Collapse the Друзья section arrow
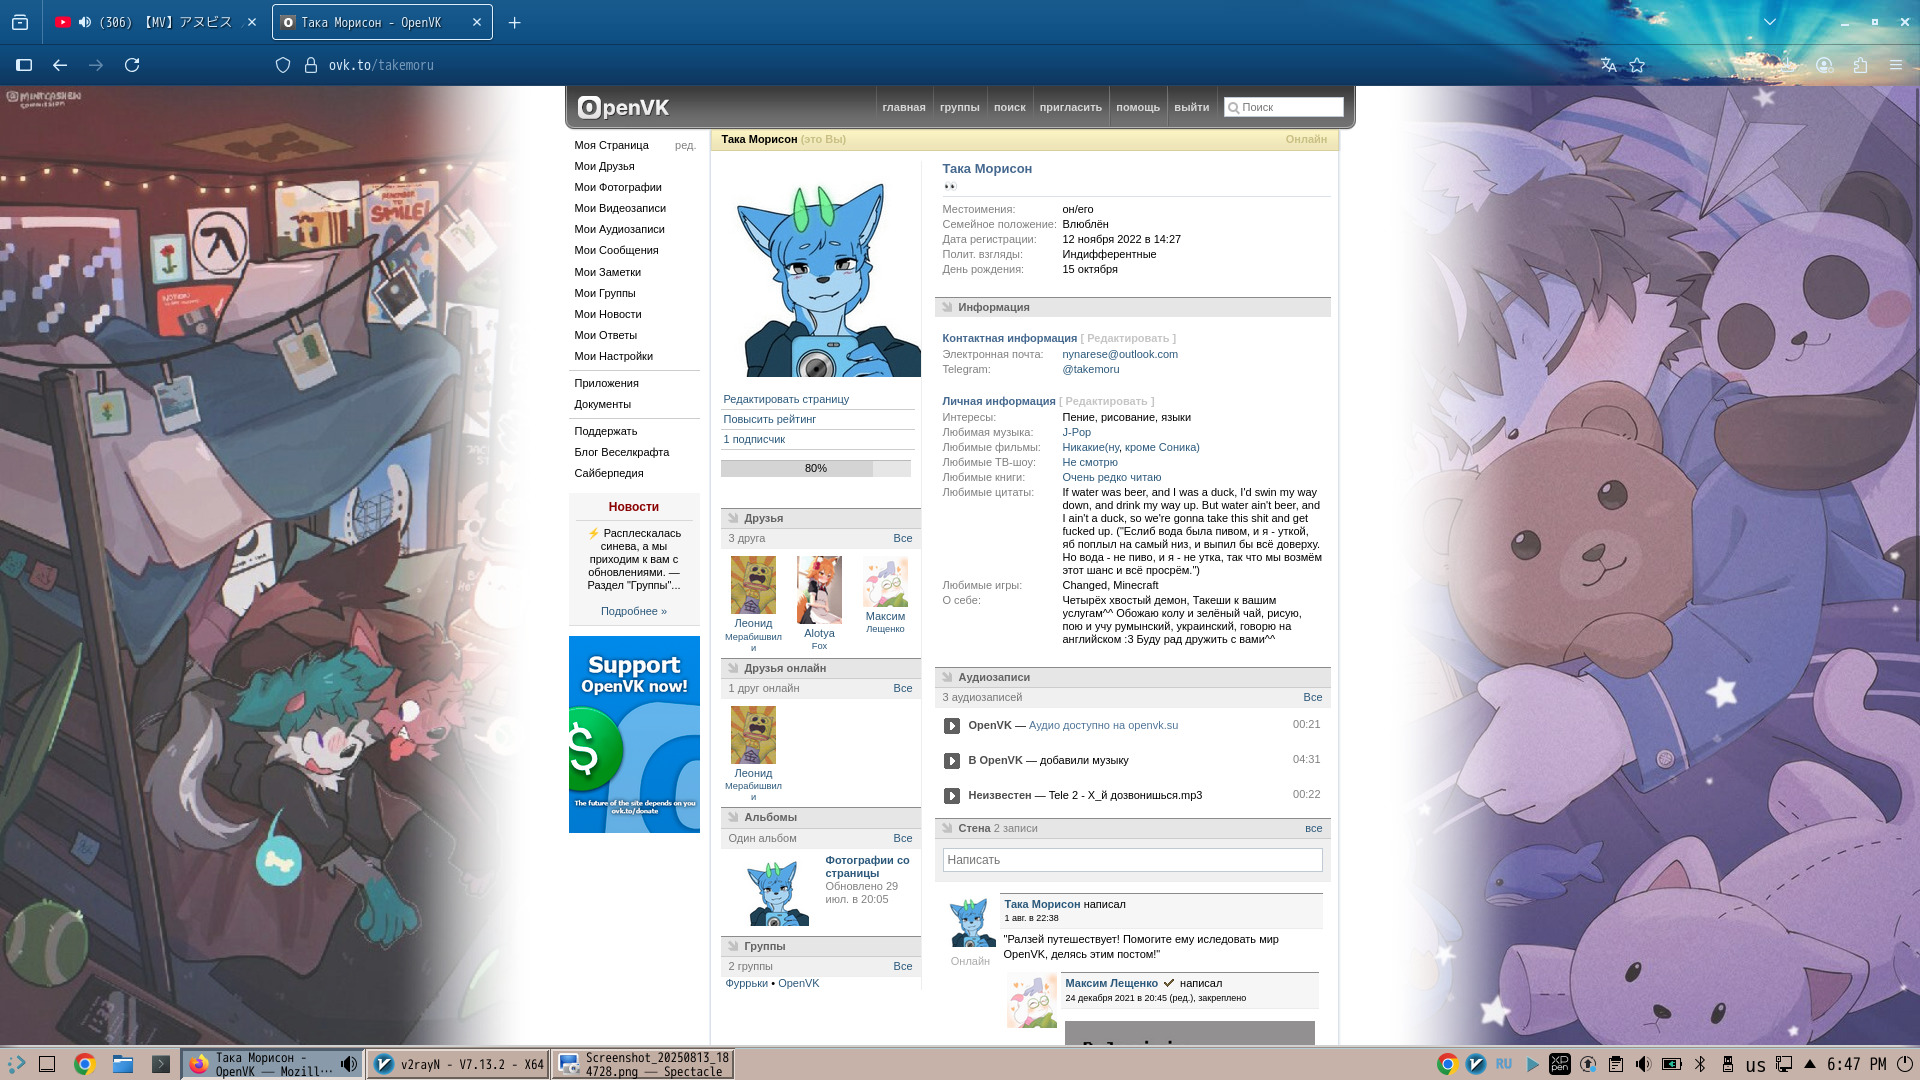Image resolution: width=1920 pixels, height=1080 pixels. pos(733,518)
